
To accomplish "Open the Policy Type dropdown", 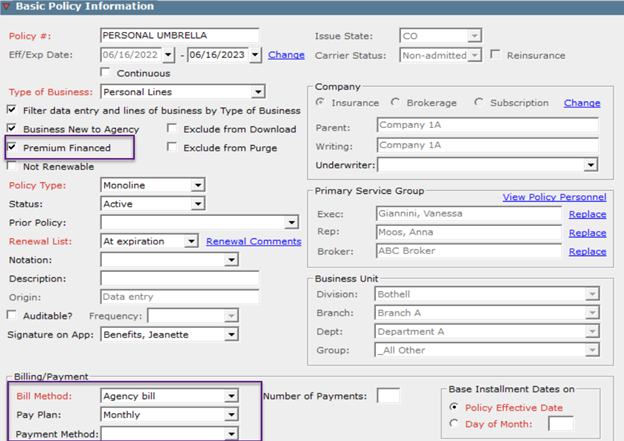I will click(x=198, y=185).
